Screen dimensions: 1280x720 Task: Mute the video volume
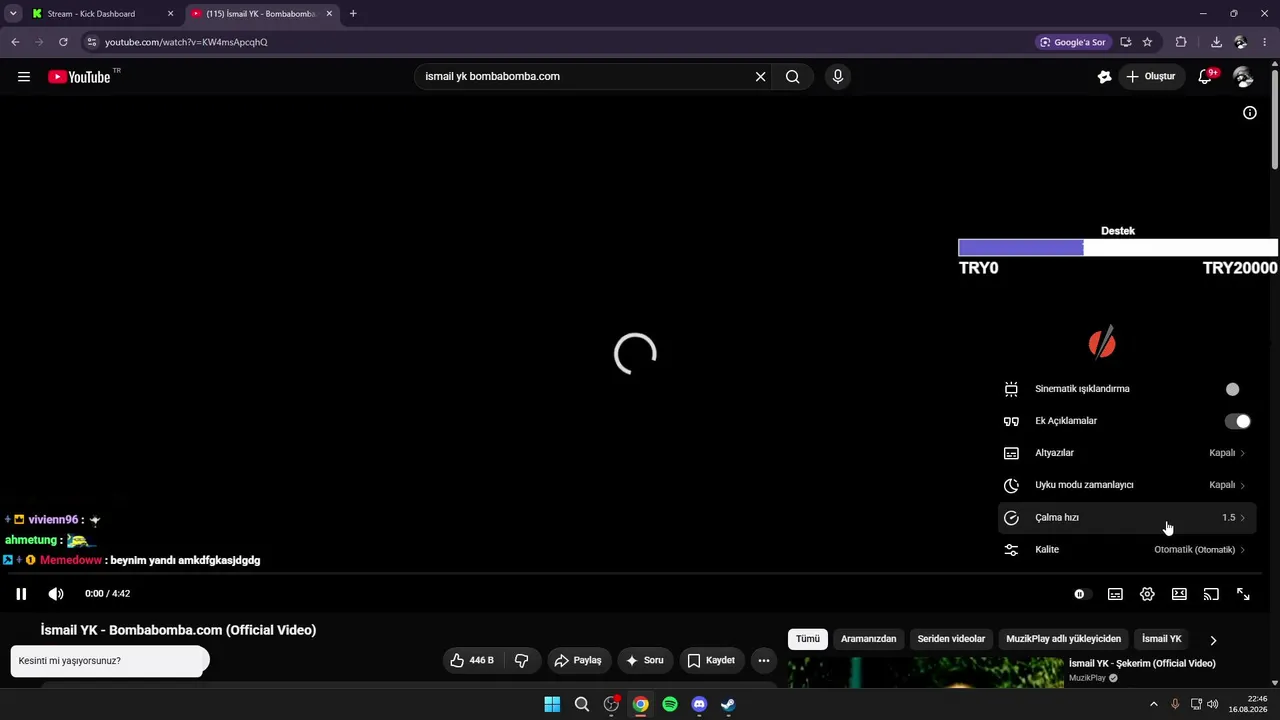tap(56, 594)
